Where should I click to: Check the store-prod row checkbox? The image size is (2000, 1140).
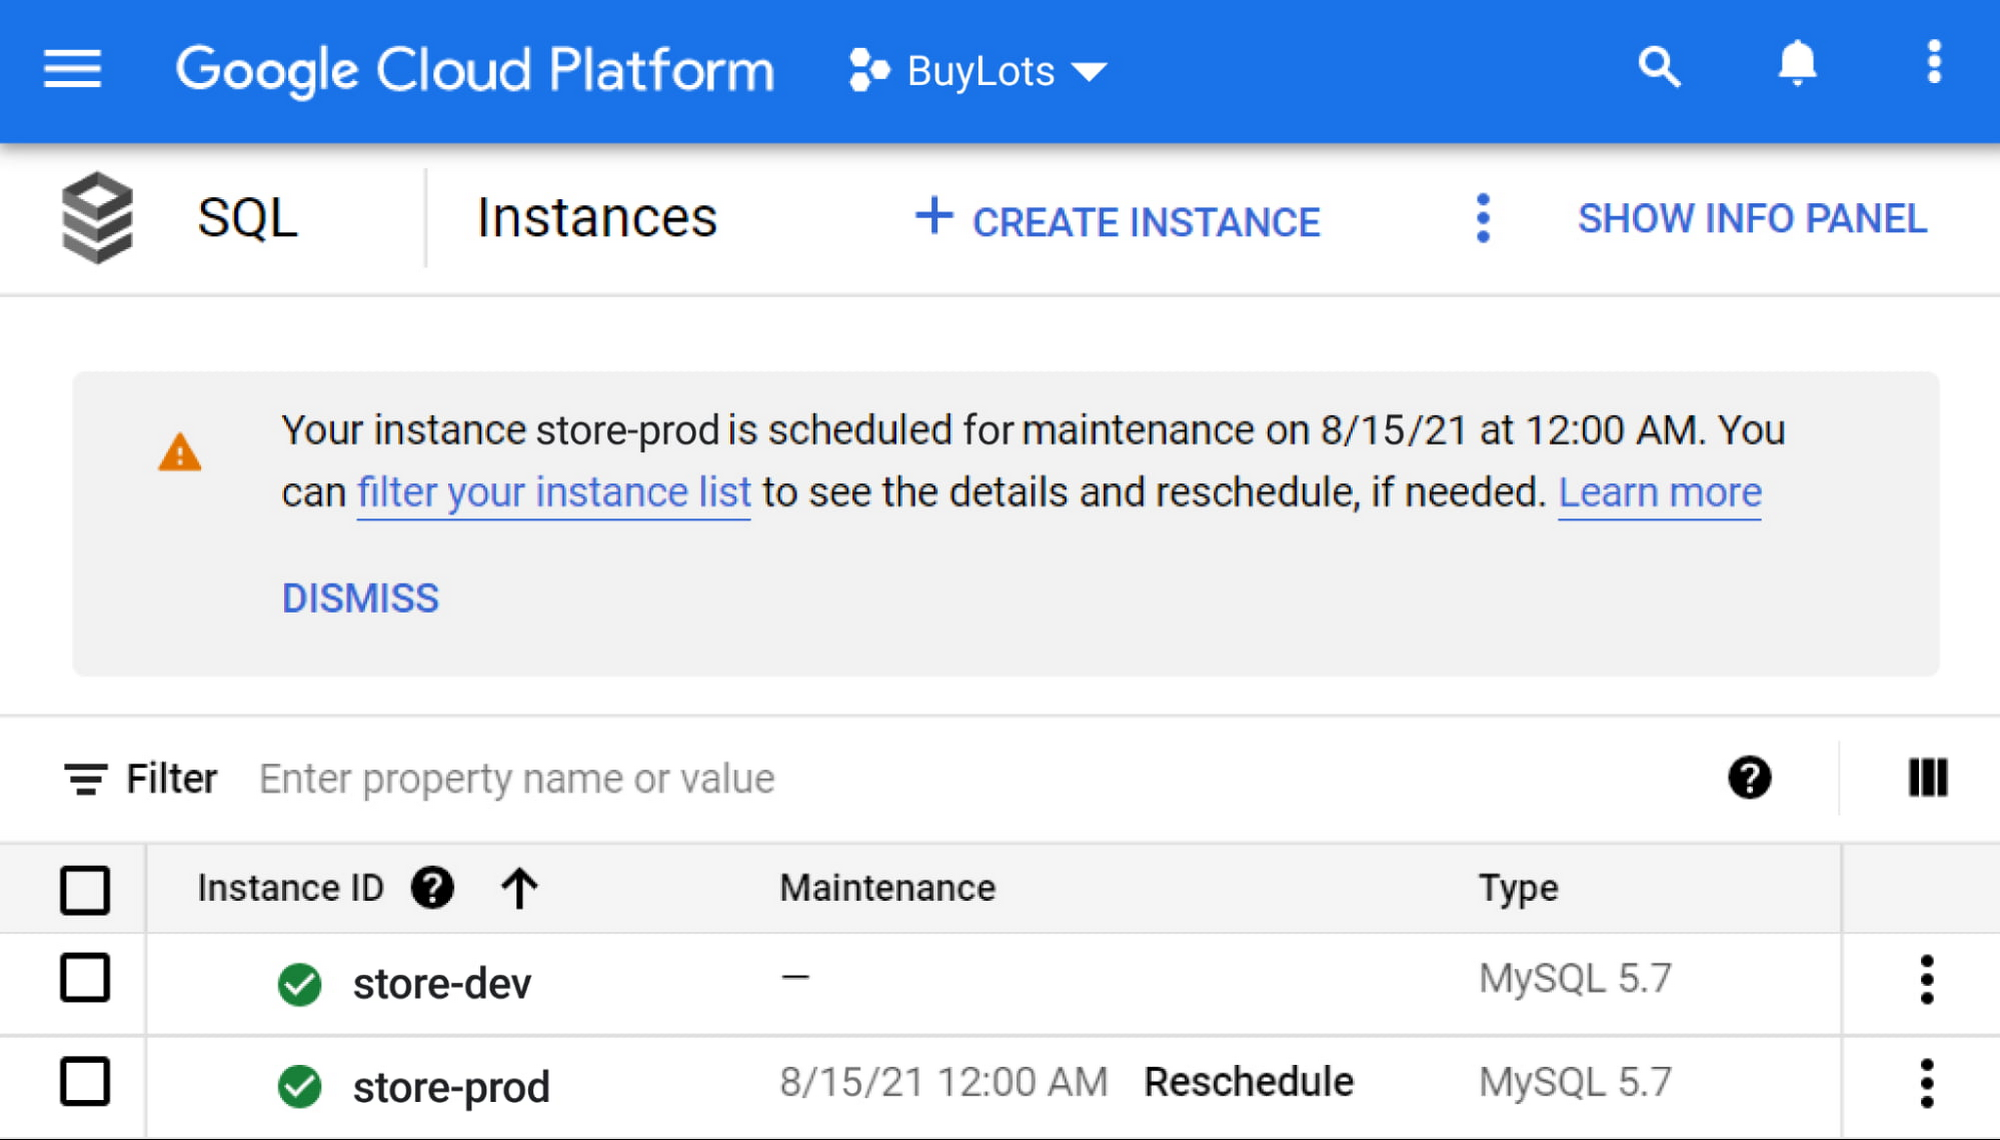tap(85, 1082)
